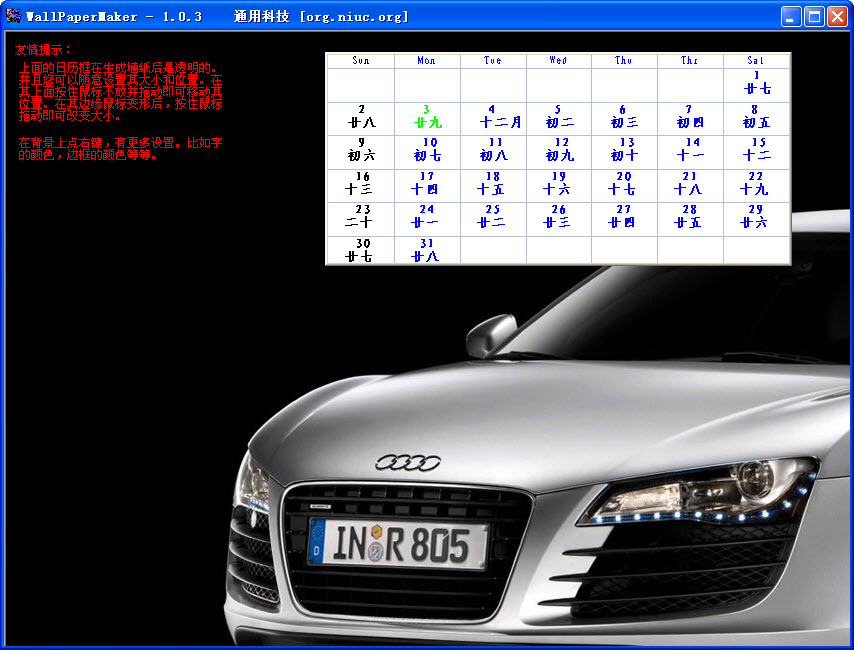Select the green highlighted day 3 cell
854x650 pixels.
coord(427,118)
